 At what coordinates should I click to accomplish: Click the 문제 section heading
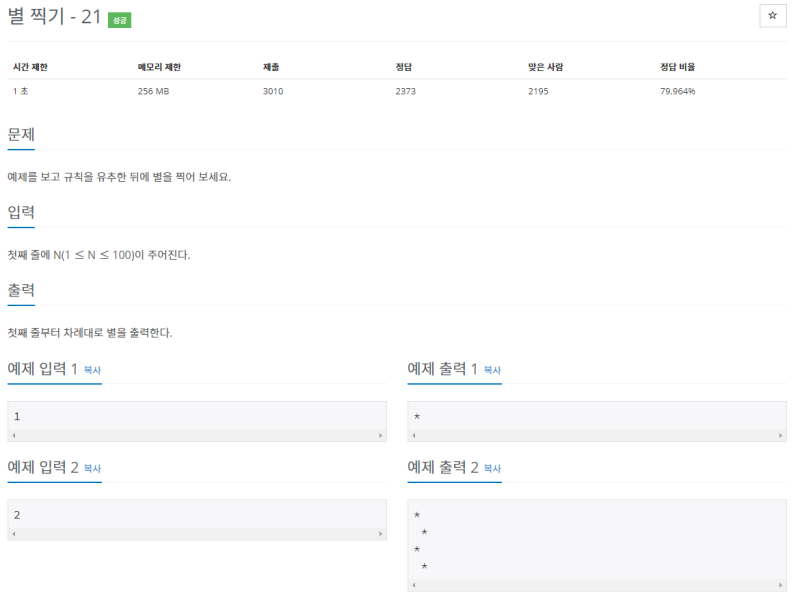[21, 135]
